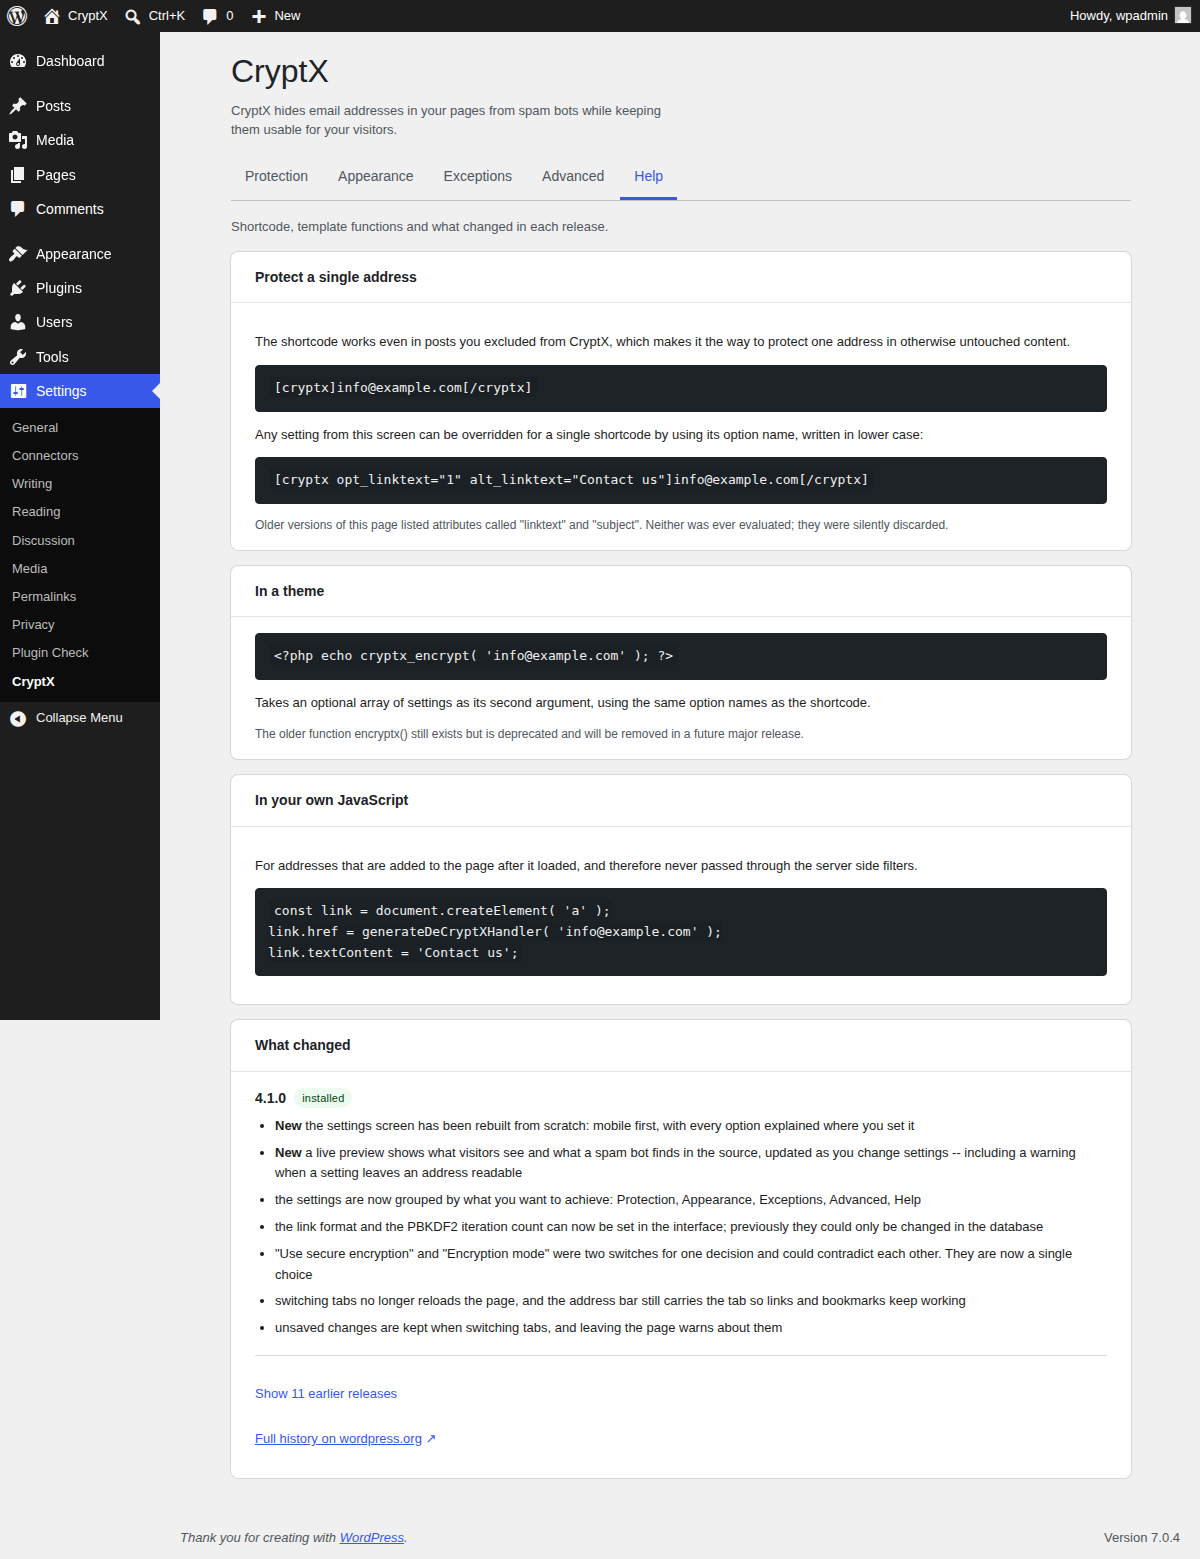The height and width of the screenshot is (1559, 1200).
Task: Click Collapse Menu label
Action: coord(79,718)
